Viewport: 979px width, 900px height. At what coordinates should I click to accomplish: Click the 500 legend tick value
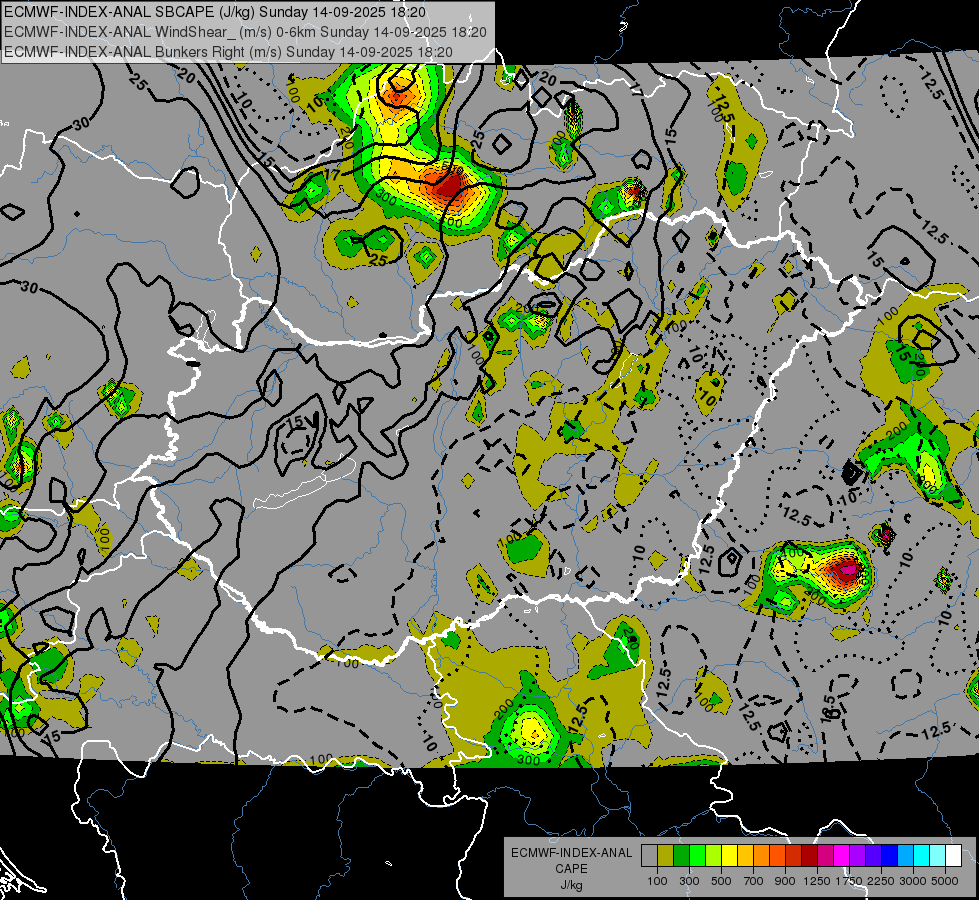click(x=721, y=881)
